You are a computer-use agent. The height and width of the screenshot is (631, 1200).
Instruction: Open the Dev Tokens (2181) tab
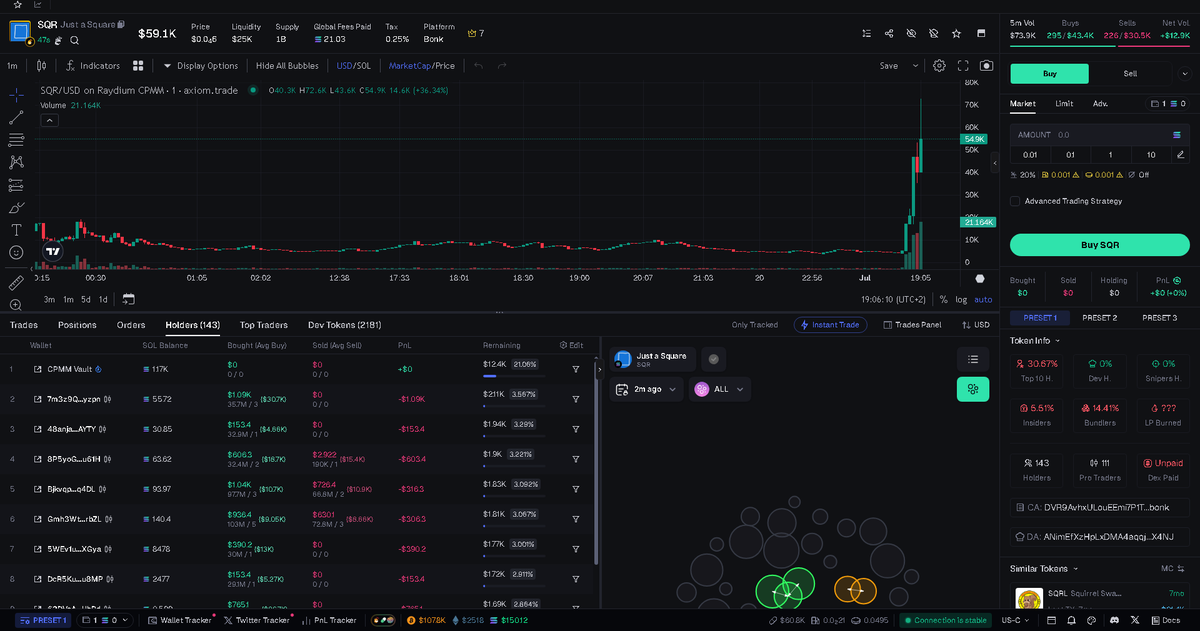click(345, 325)
